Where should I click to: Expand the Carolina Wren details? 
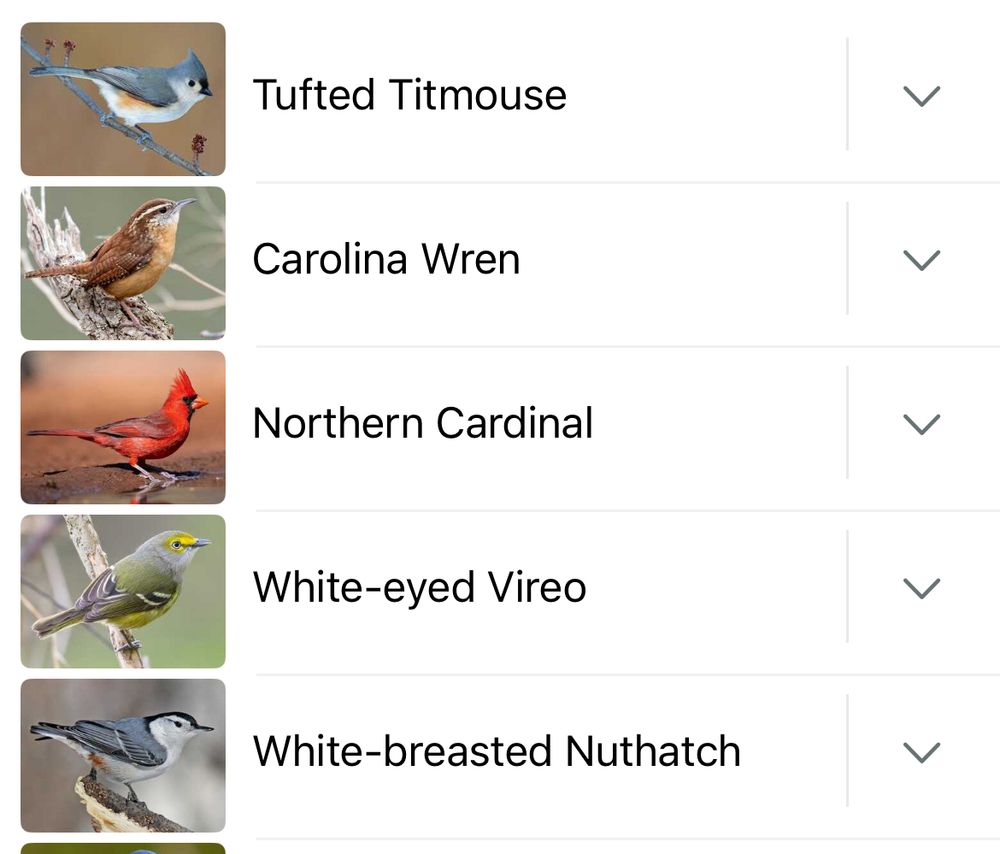921,259
